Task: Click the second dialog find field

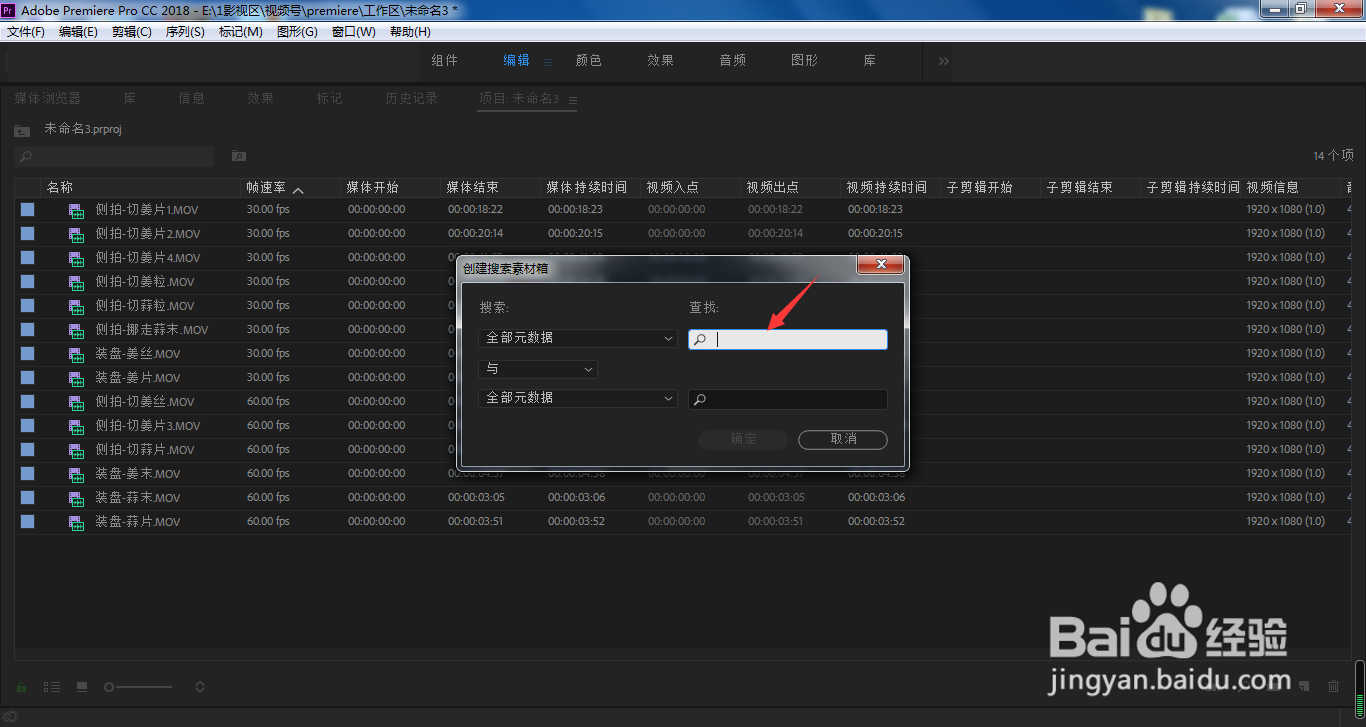Action: (x=788, y=400)
